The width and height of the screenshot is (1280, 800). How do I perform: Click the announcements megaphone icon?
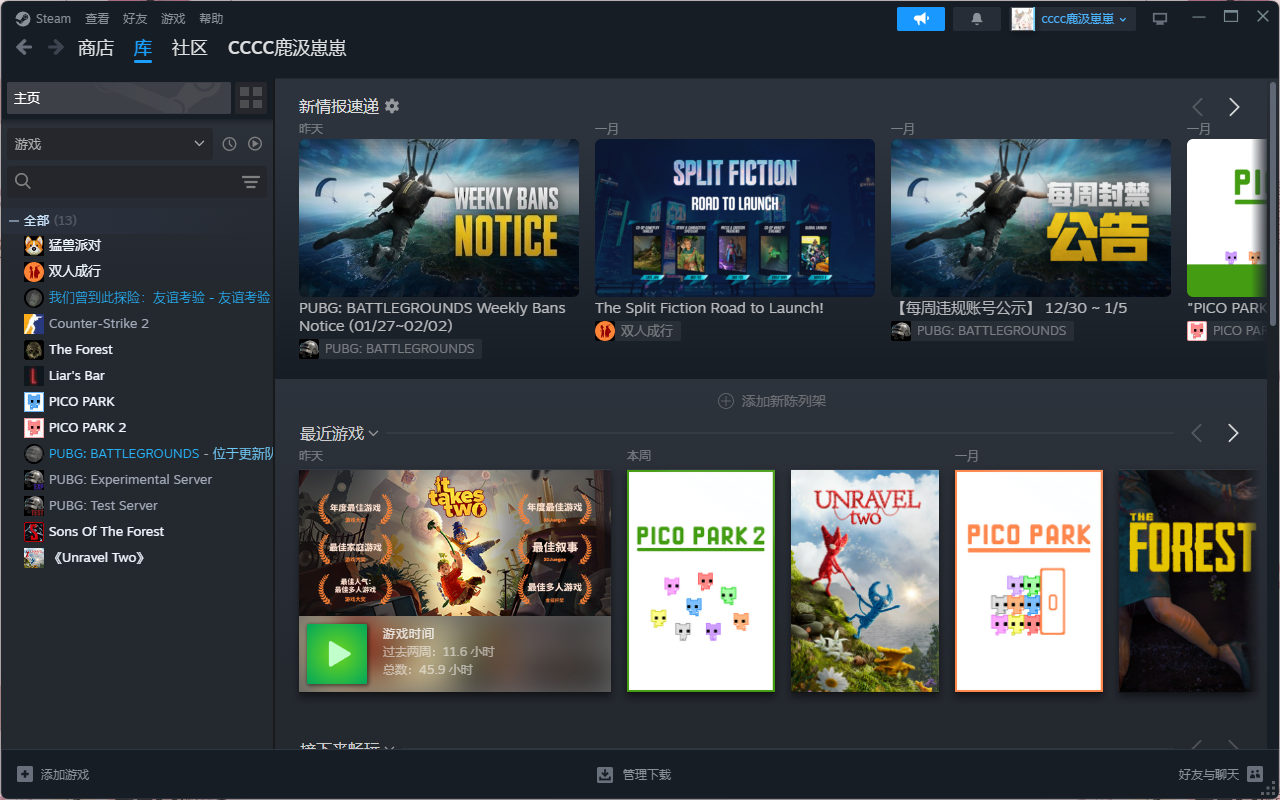[920, 19]
